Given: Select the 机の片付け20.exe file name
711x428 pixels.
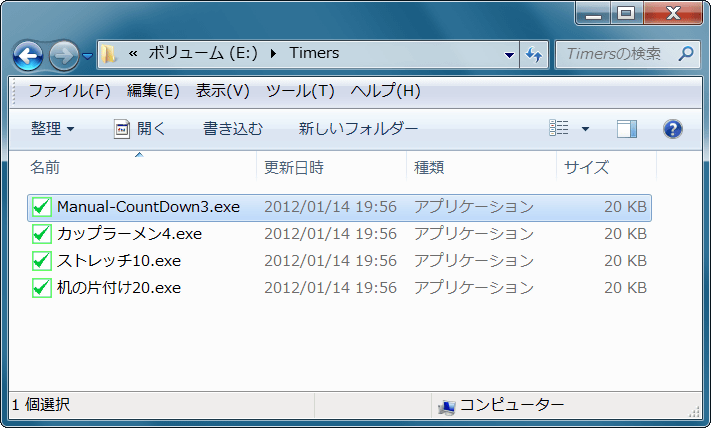Looking at the screenshot, I should tap(118, 288).
